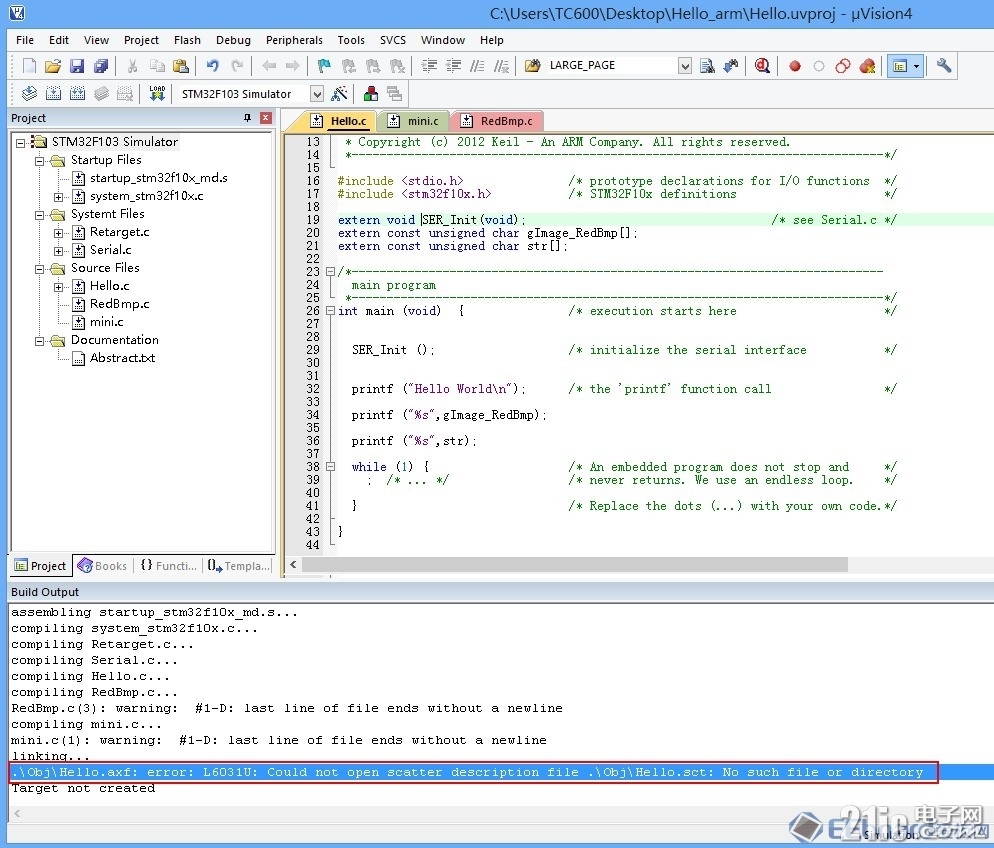
Task: Open a file with the folder icon
Action: (x=53, y=66)
